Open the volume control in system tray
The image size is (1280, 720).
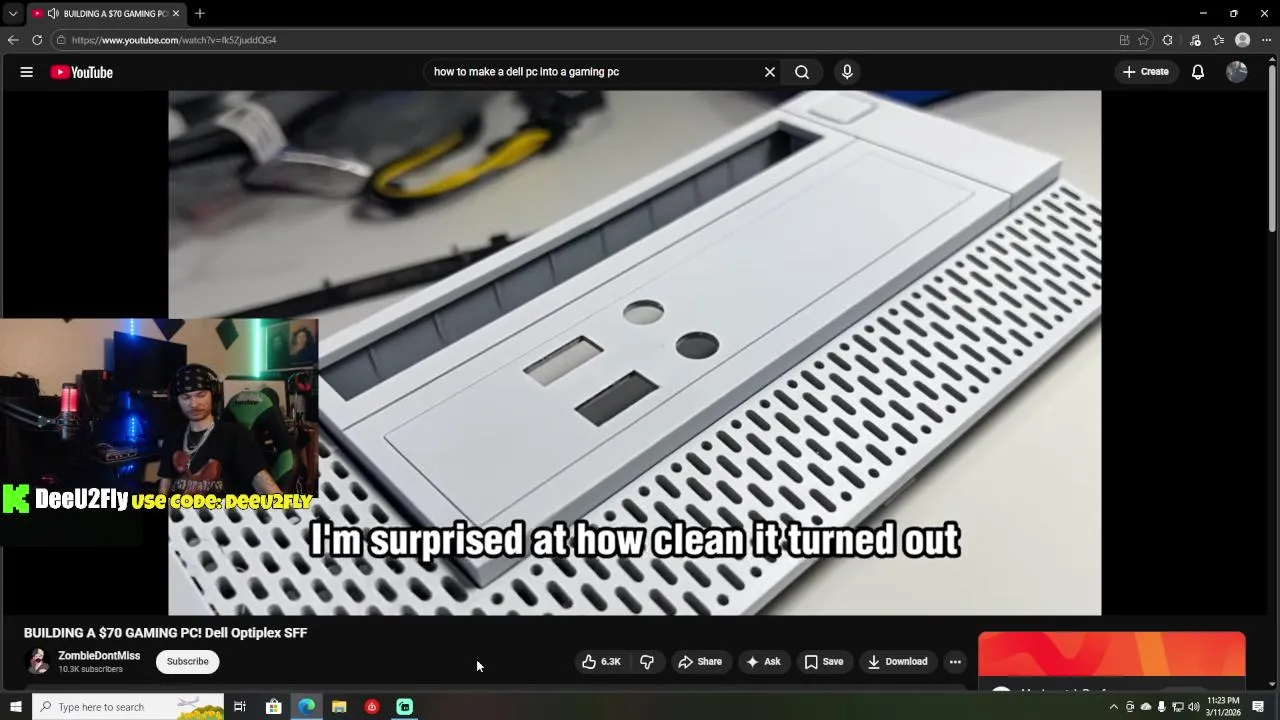(1193, 707)
